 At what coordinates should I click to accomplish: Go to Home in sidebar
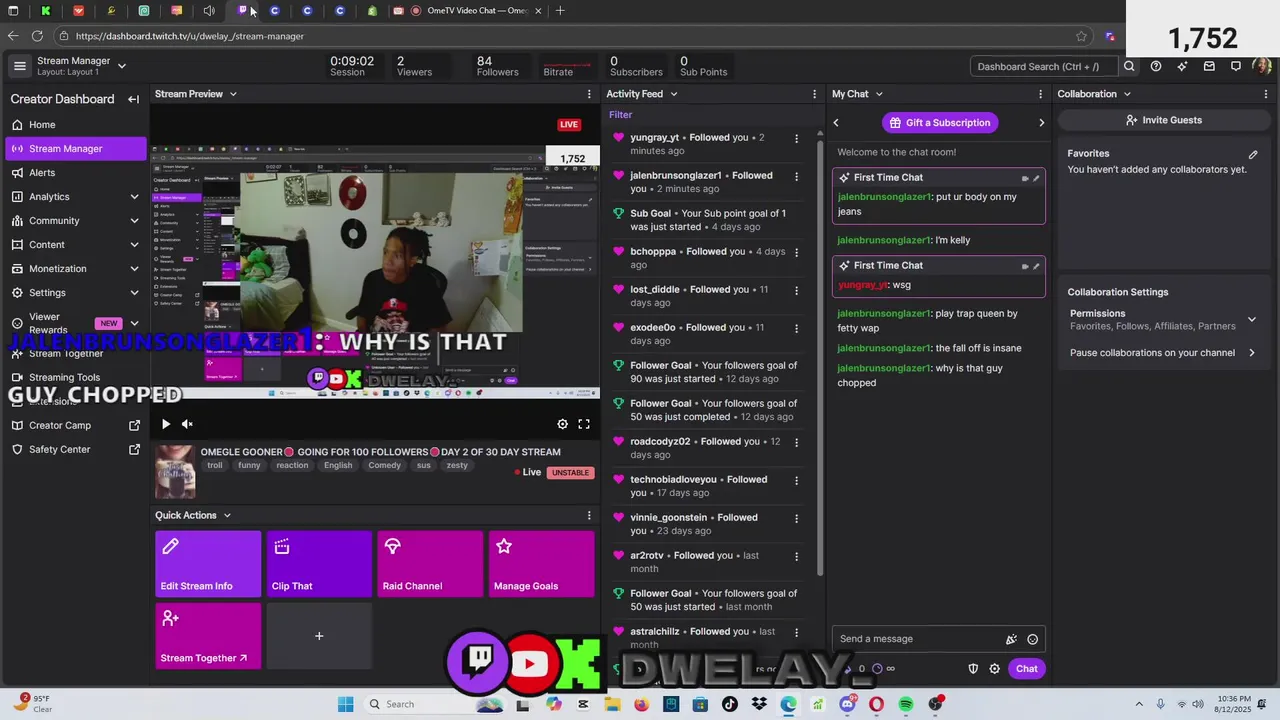(x=75, y=125)
